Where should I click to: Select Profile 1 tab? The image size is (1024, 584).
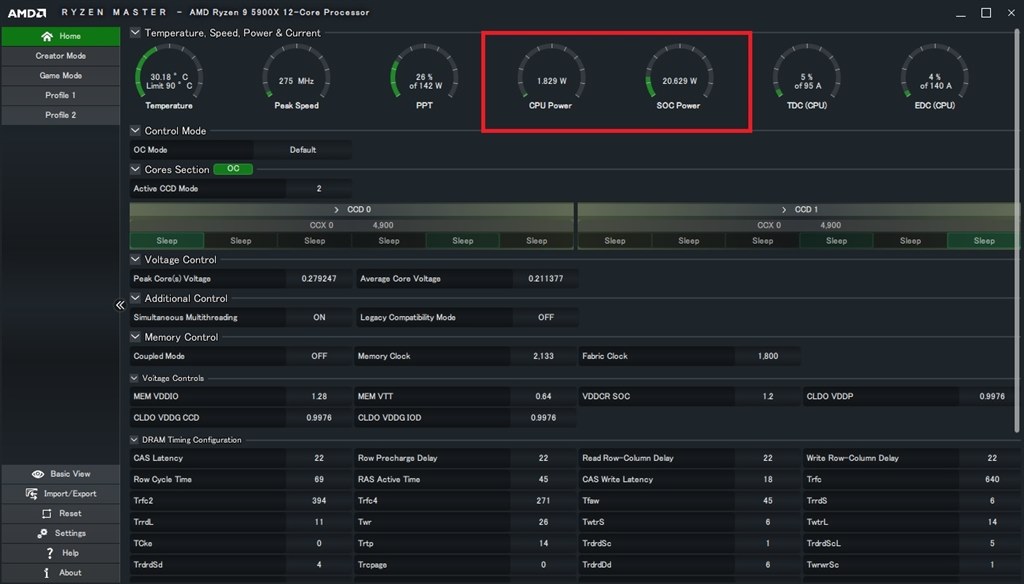click(61, 95)
